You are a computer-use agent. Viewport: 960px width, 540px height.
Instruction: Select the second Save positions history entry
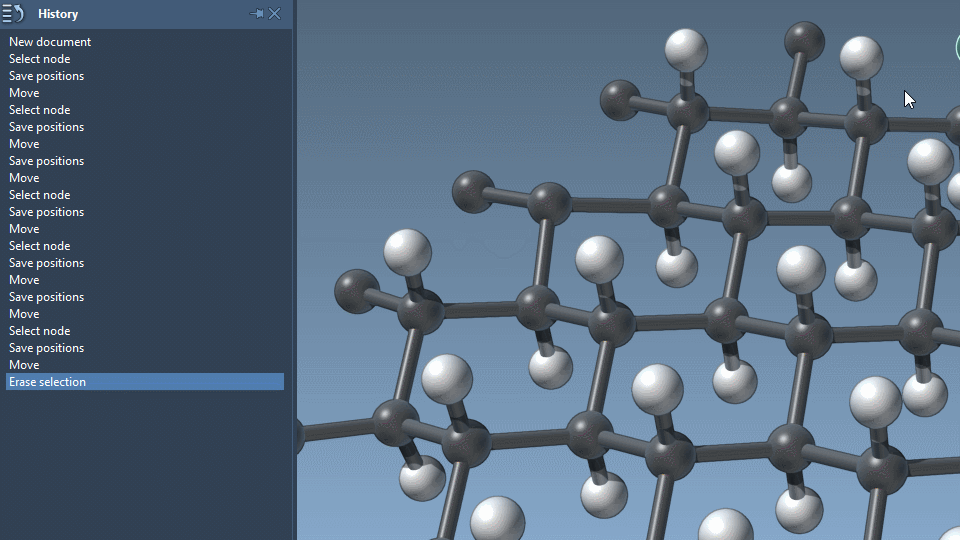(46, 127)
